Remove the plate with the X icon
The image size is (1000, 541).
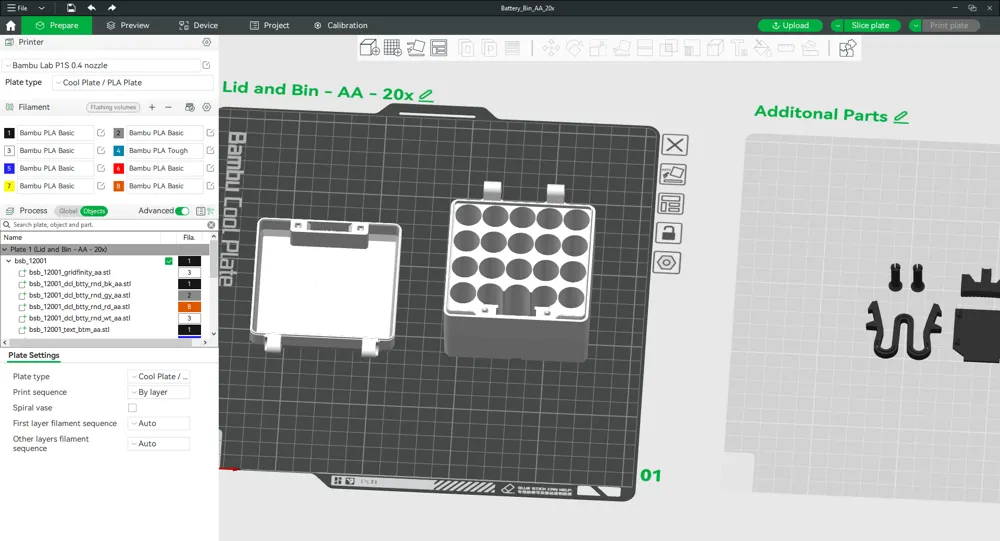pos(675,145)
